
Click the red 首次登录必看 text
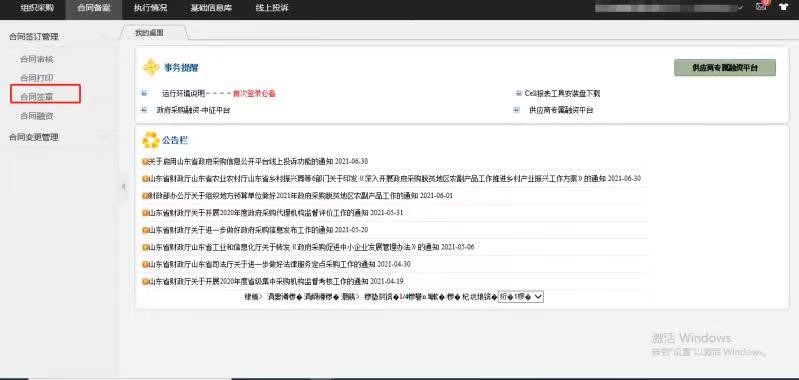coord(254,93)
